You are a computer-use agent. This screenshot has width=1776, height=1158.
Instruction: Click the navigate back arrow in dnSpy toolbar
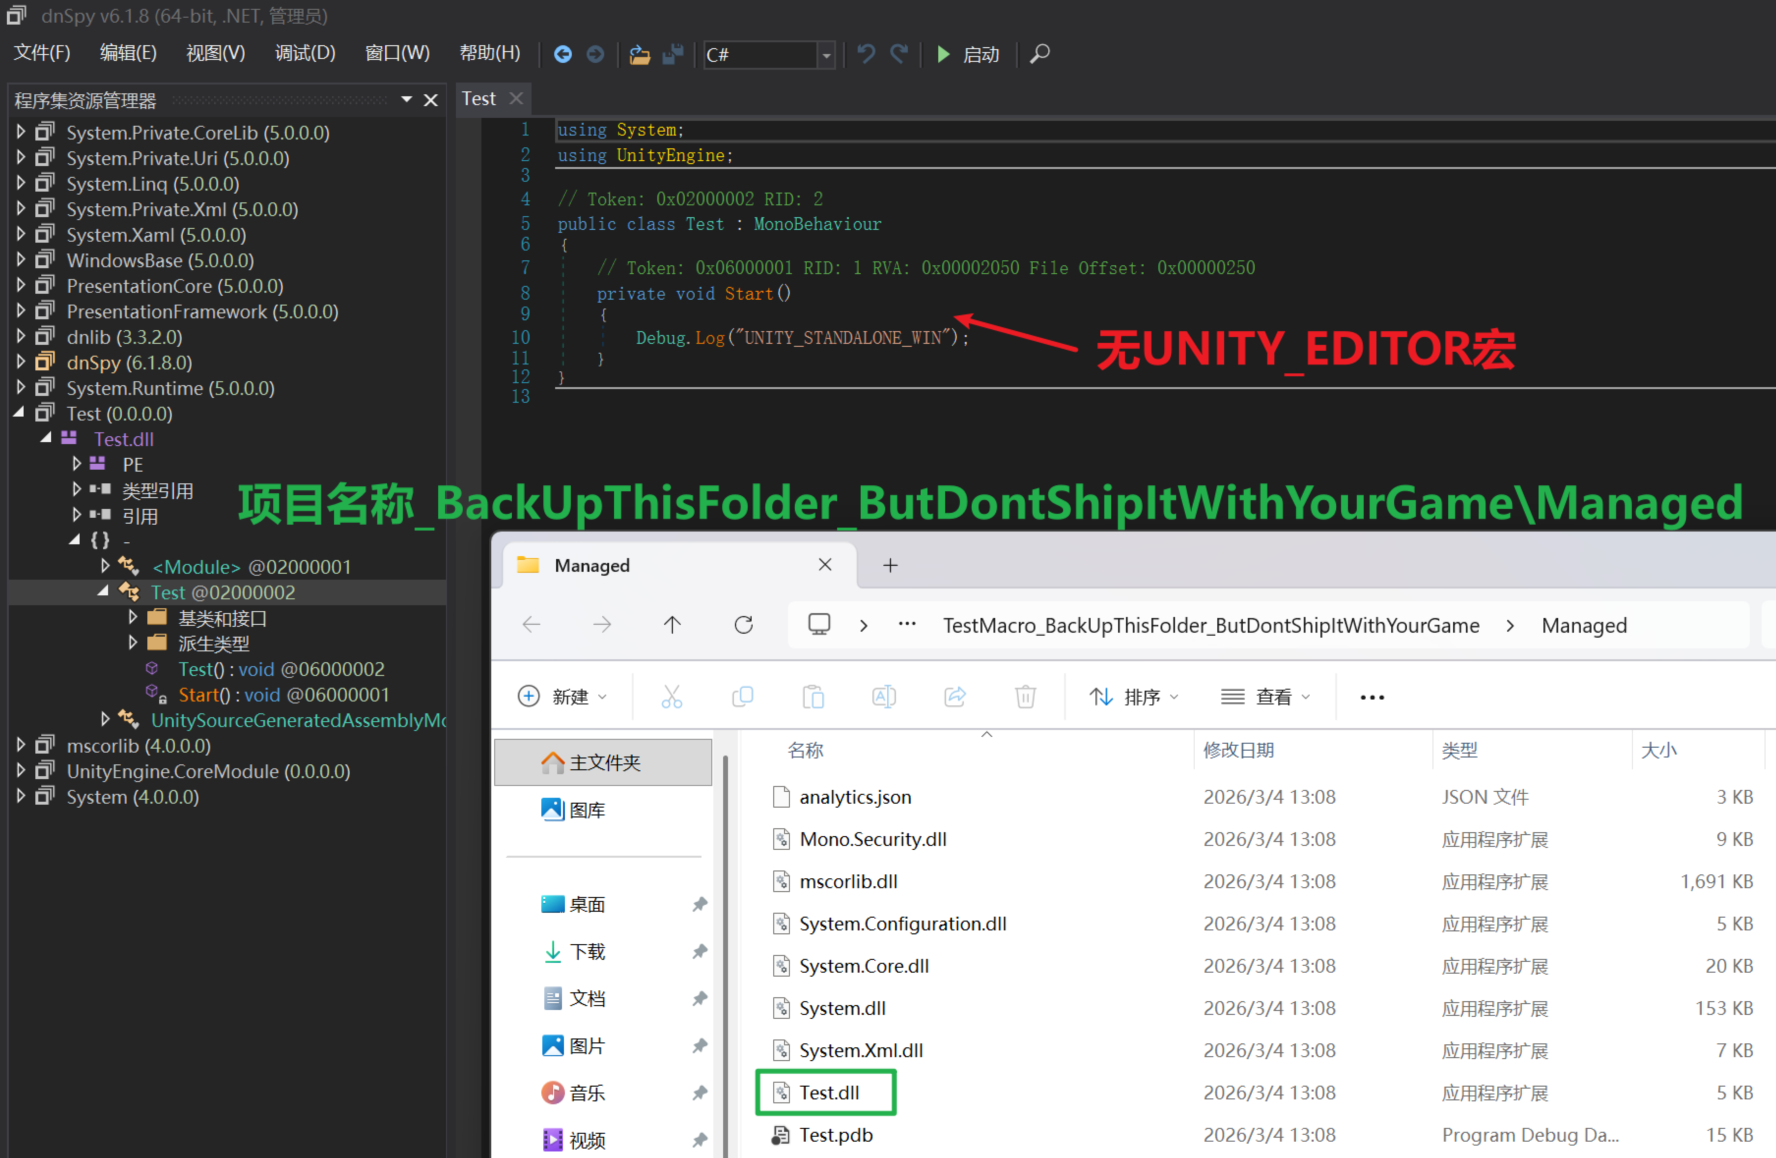click(563, 54)
